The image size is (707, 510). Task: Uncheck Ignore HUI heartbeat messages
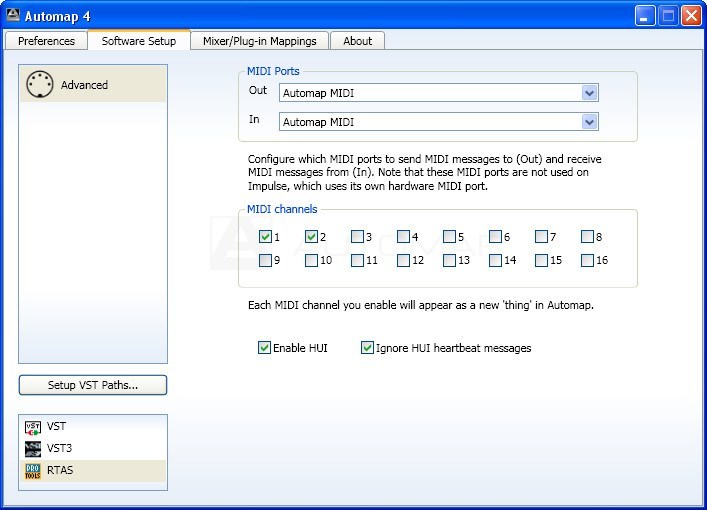[367, 347]
